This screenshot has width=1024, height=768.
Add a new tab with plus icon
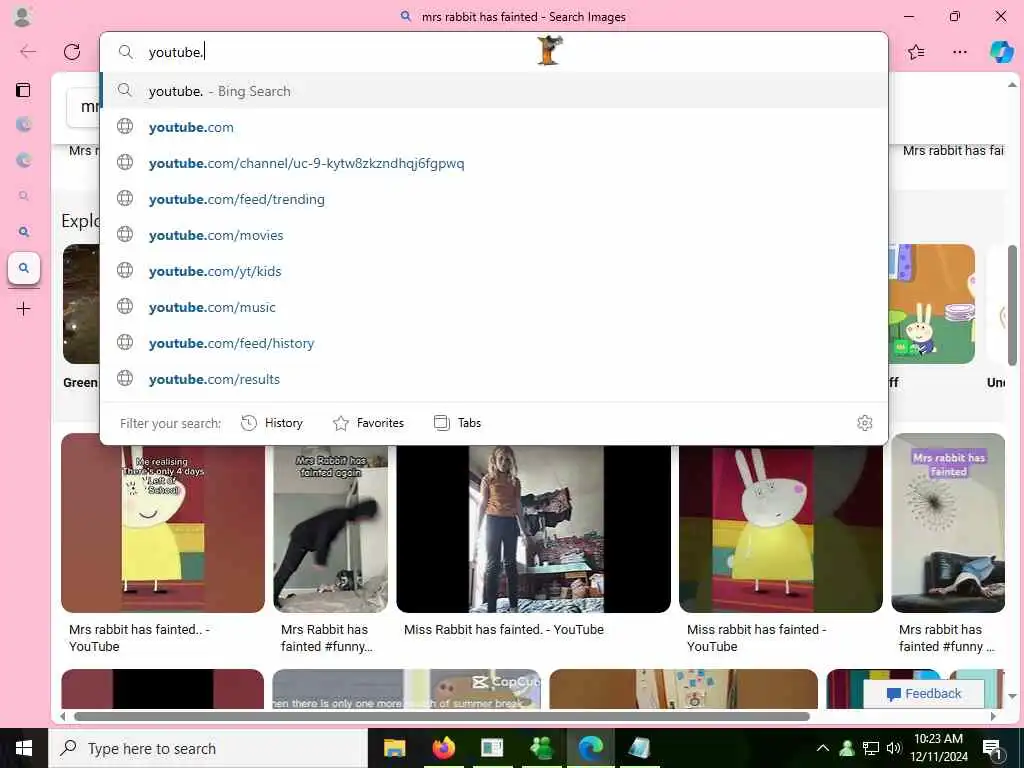[24, 308]
